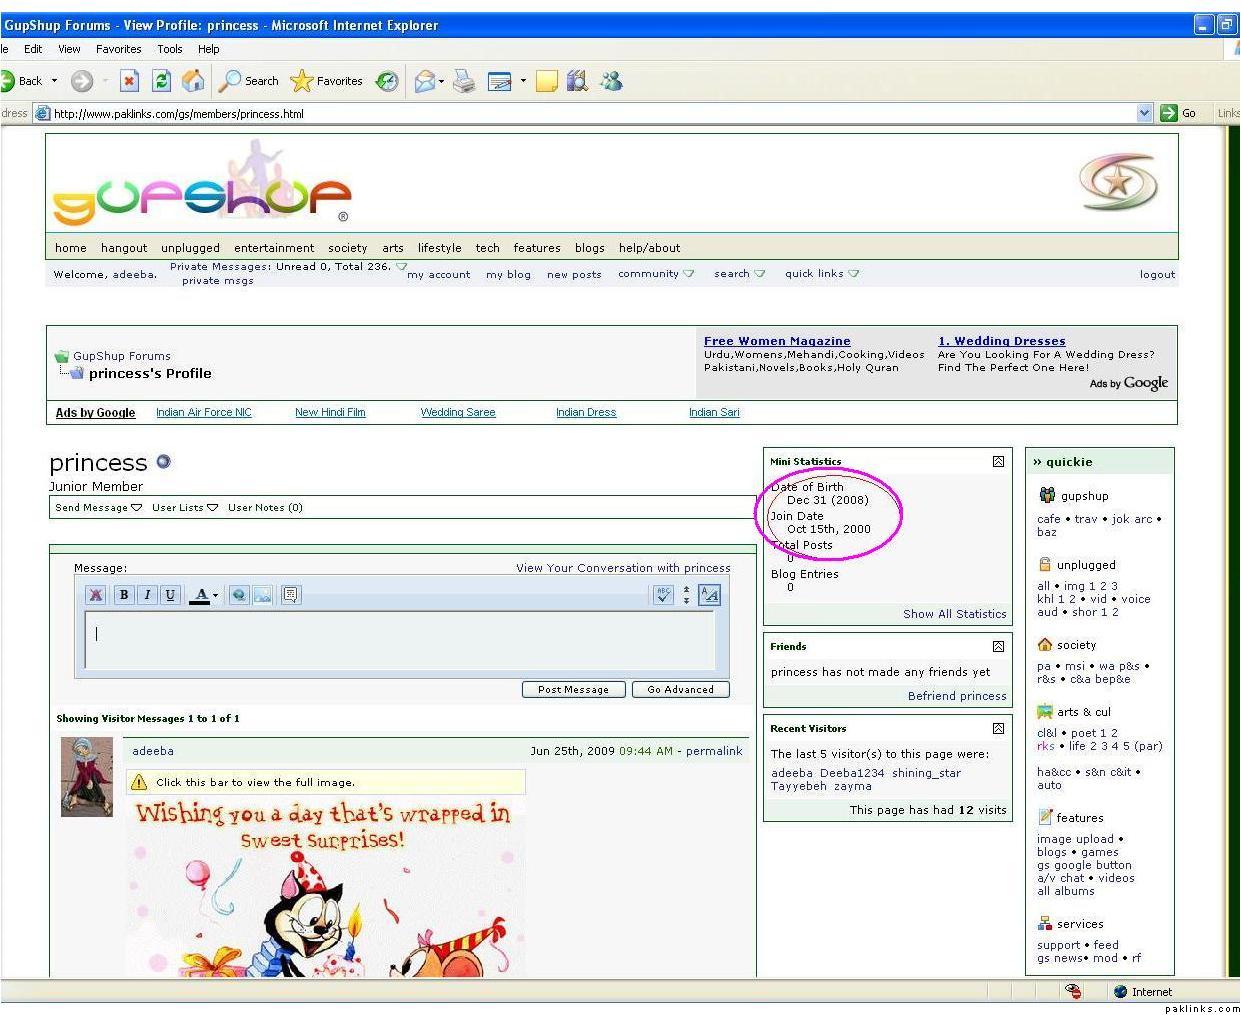1241x1015 pixels.
Task: Click the Refresh page icon
Action: point(161,81)
